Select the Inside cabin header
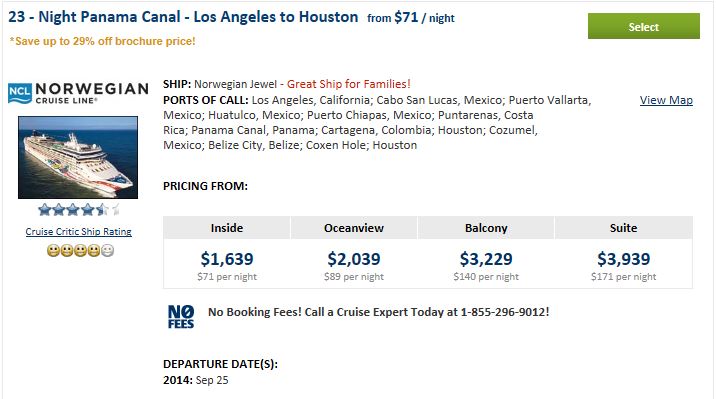This screenshot has width=716, height=399. coord(226,228)
